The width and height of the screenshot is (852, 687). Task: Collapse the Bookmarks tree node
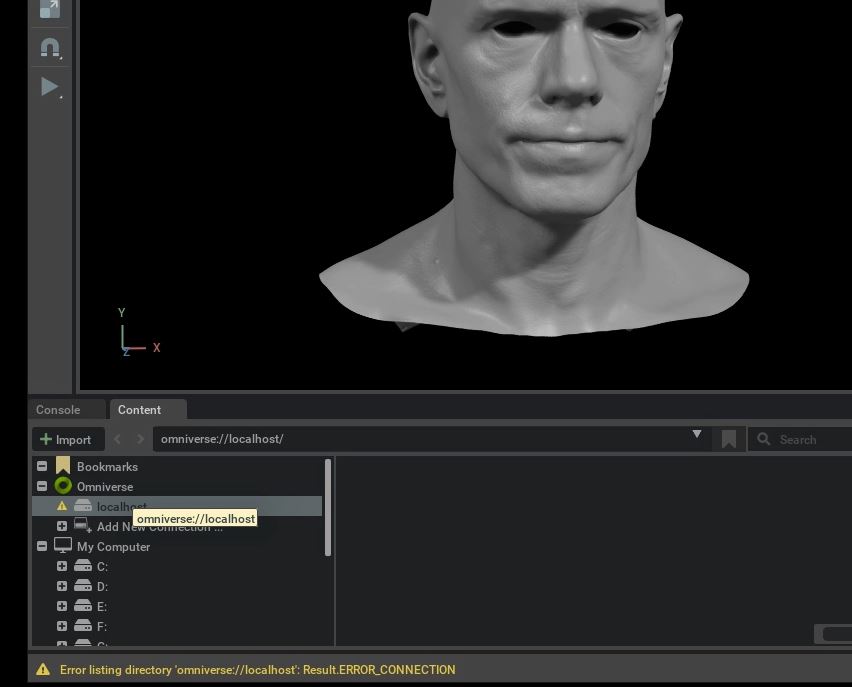pos(42,467)
